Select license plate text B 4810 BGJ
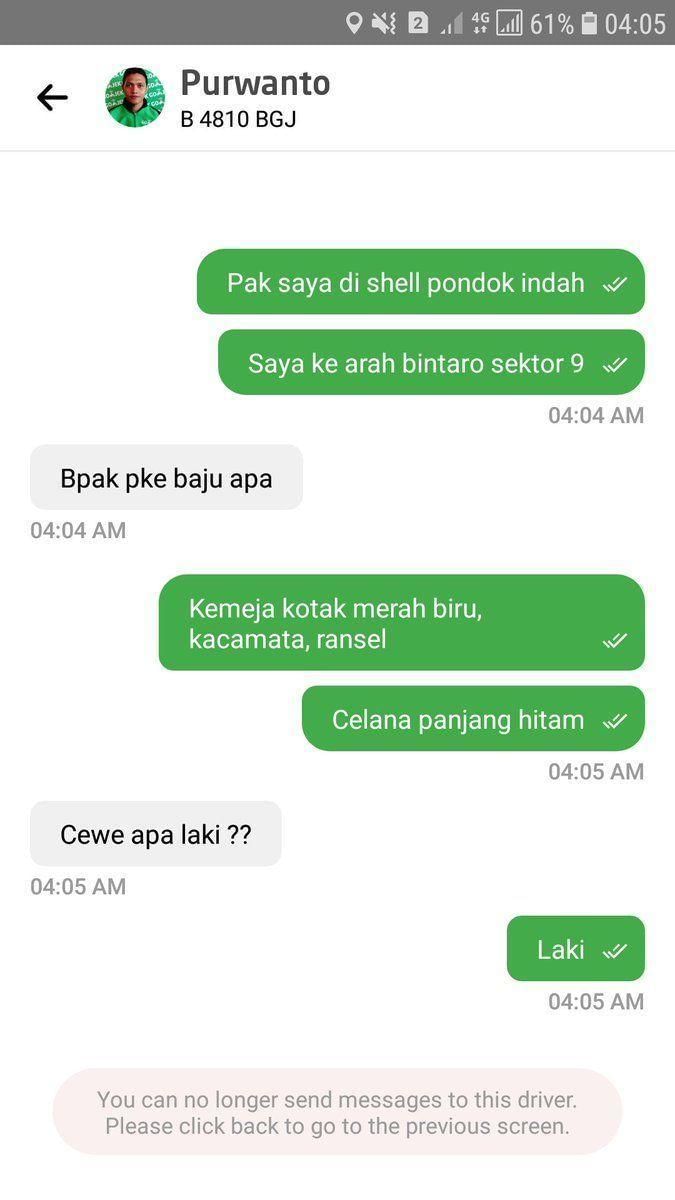Screen dimensions: 675x1200 [x=238, y=119]
